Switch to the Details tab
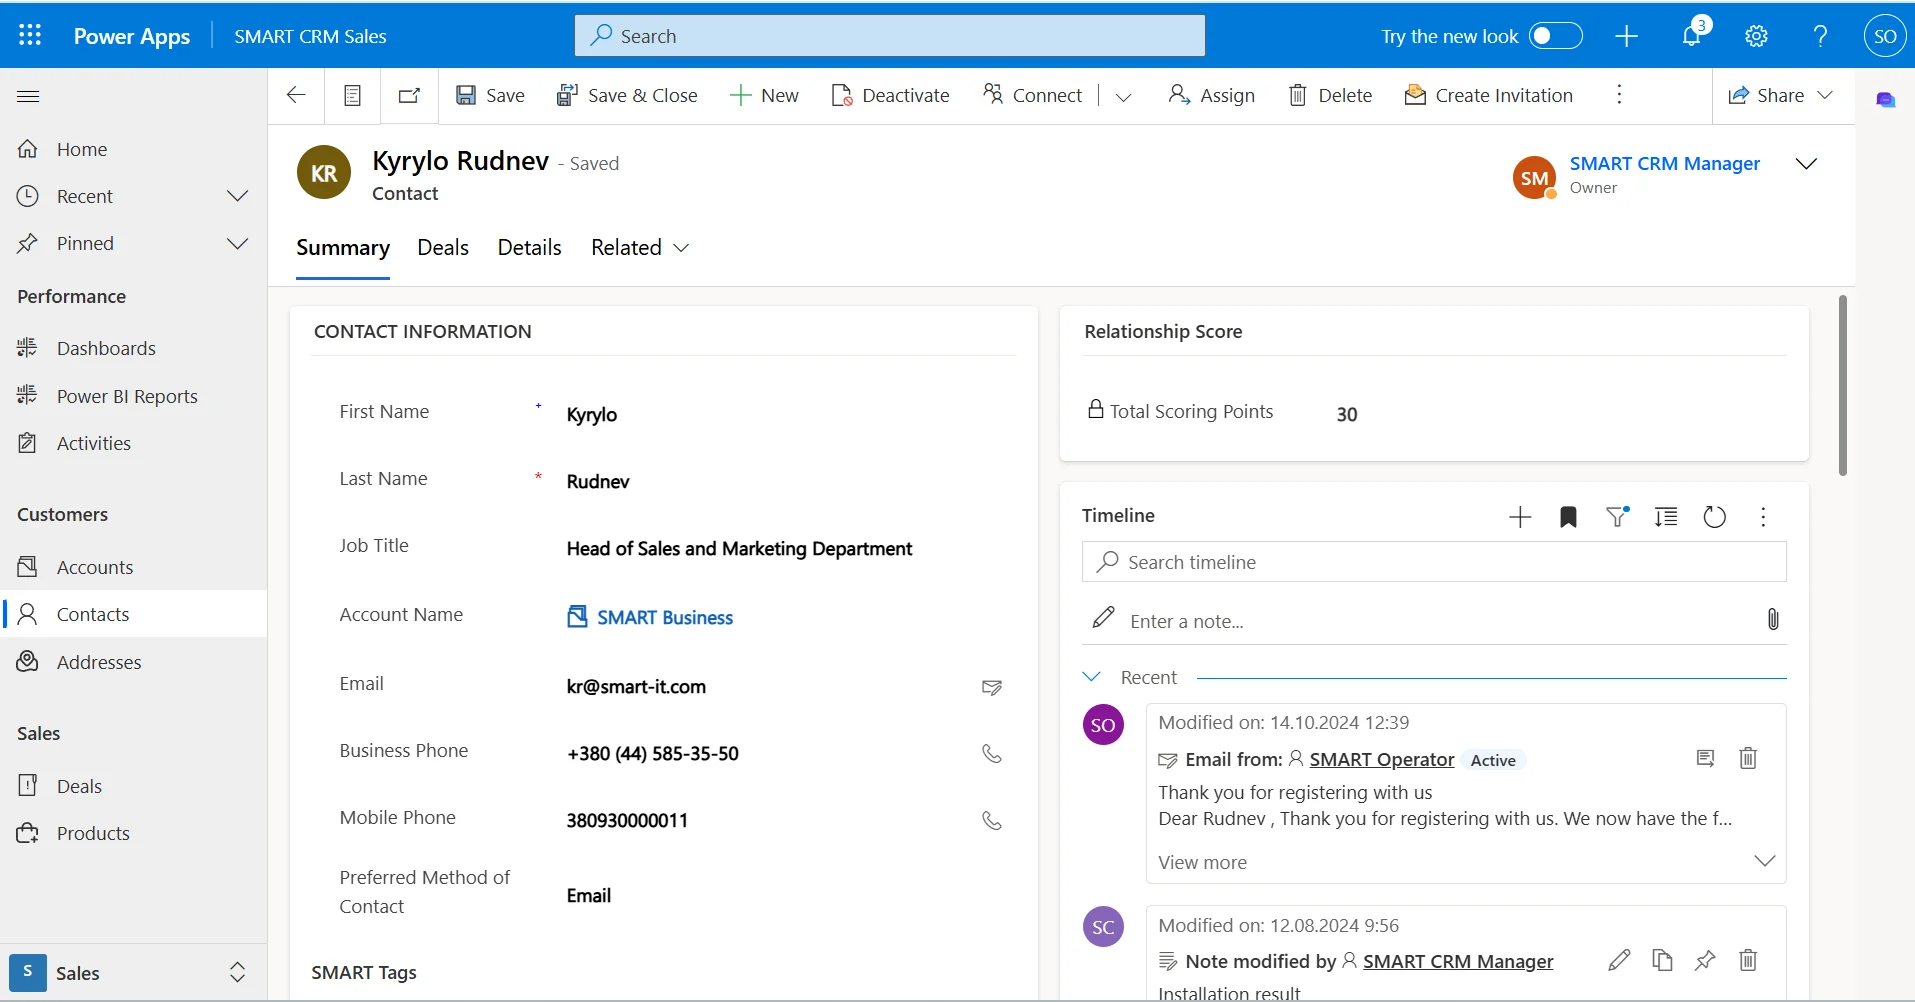 click(529, 248)
